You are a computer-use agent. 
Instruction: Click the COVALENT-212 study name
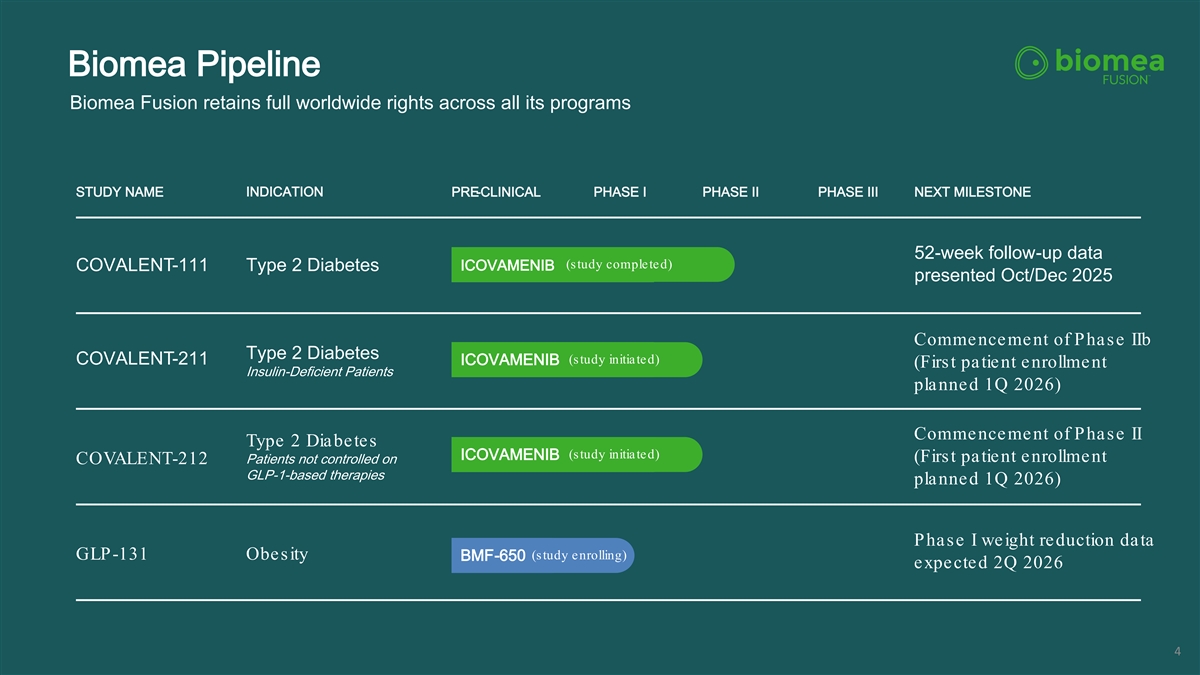[x=142, y=459]
